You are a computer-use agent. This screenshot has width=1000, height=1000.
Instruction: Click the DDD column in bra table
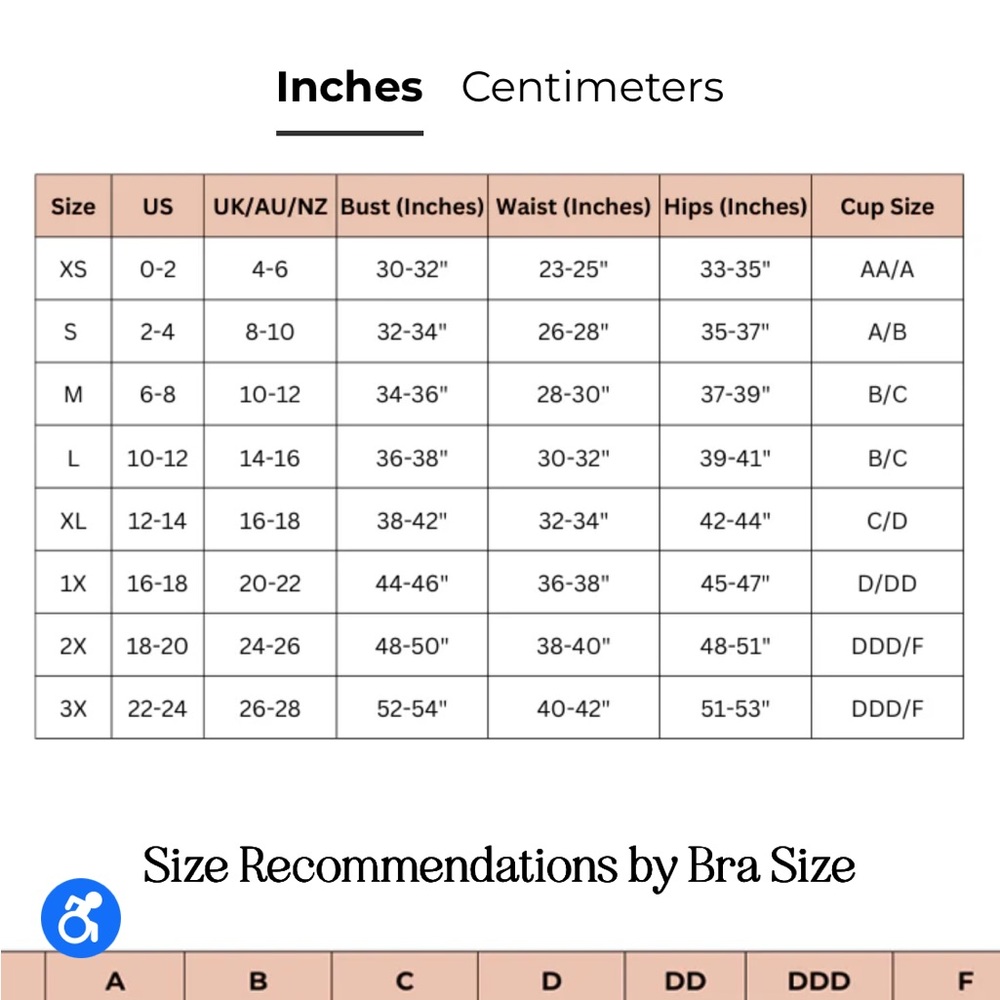(819, 981)
